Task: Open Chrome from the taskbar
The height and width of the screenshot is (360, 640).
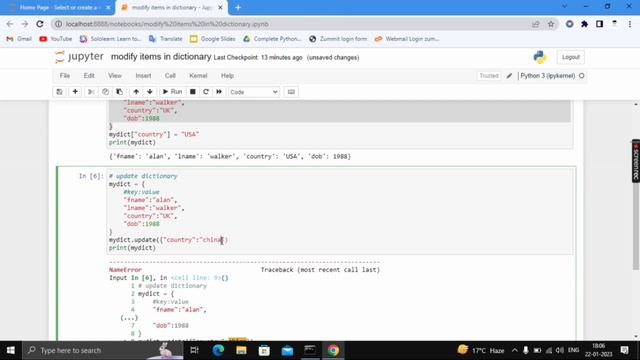Action: tap(333, 350)
